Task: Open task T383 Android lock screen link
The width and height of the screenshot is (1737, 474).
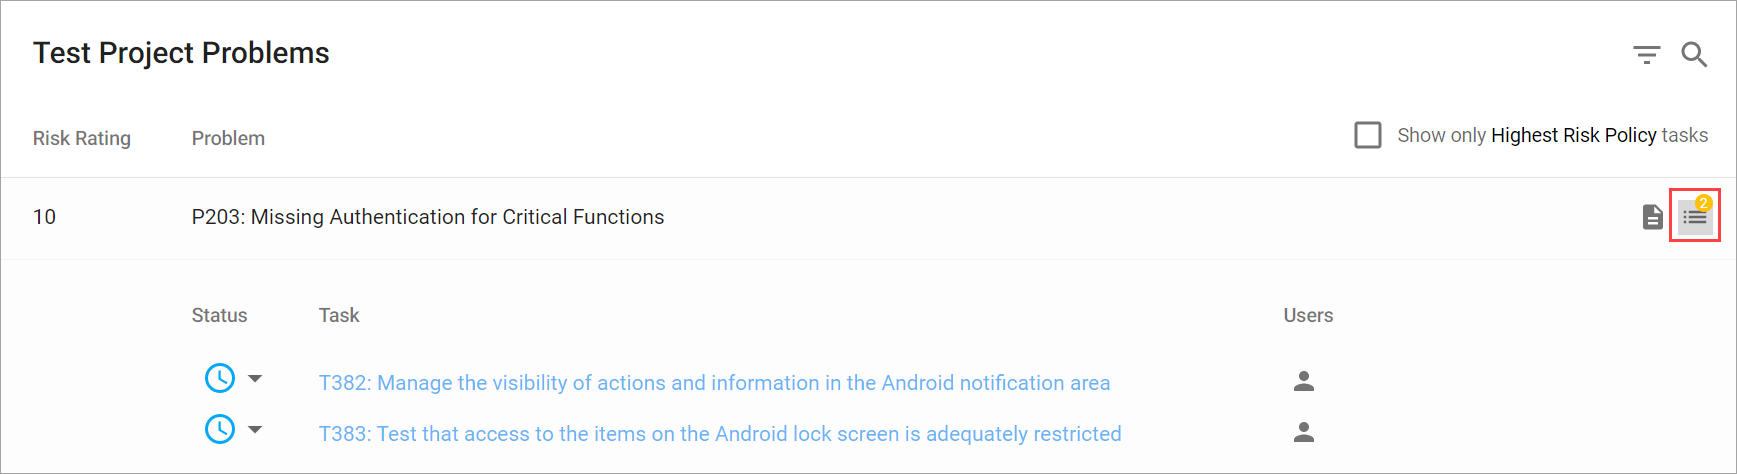Action: pyautogui.click(x=720, y=434)
